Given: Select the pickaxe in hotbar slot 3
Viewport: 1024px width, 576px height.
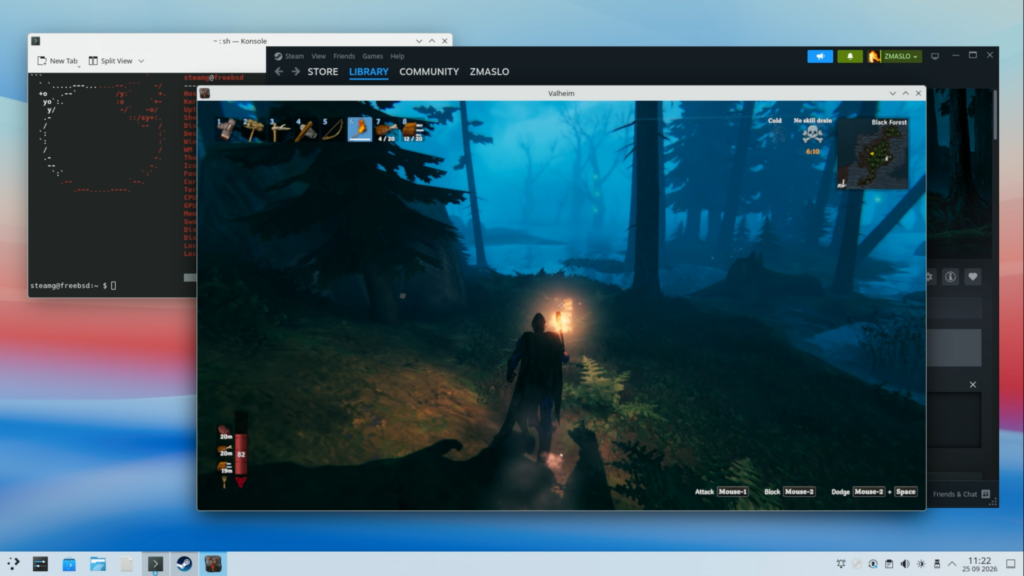Looking at the screenshot, I should pyautogui.click(x=280, y=129).
